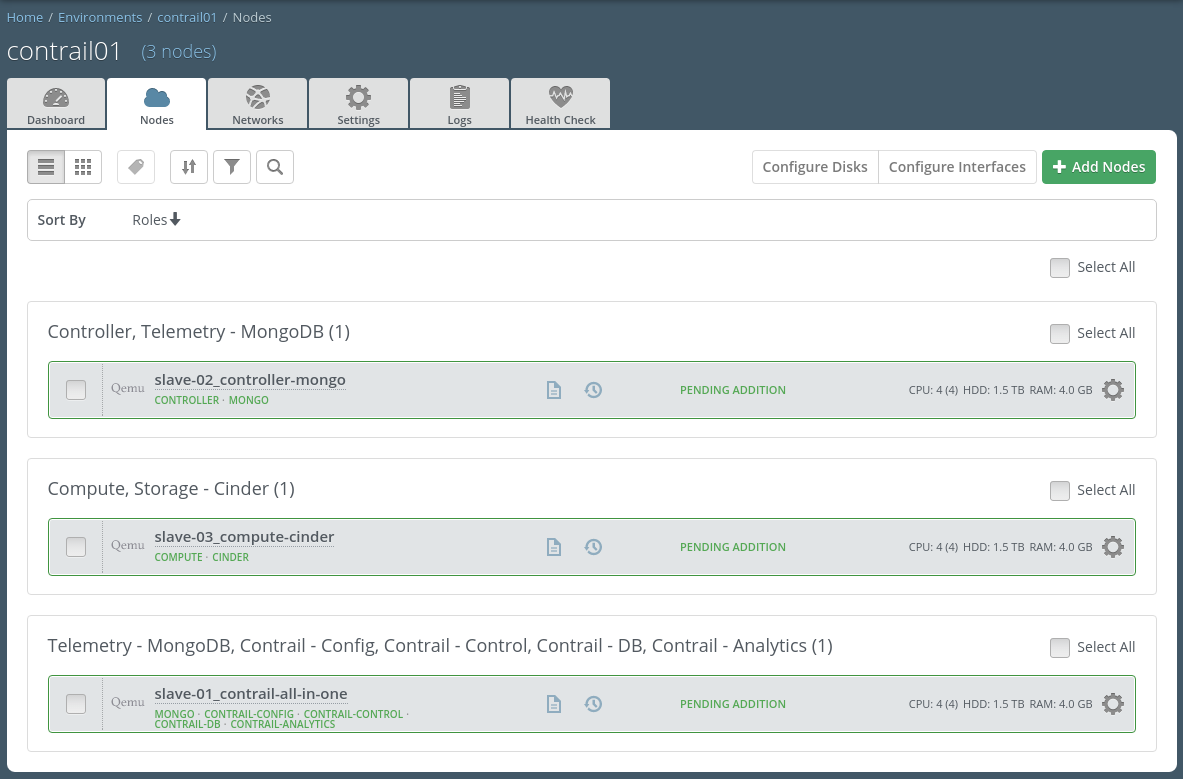Open the Nodes tab
The width and height of the screenshot is (1183, 779).
[x=157, y=104]
